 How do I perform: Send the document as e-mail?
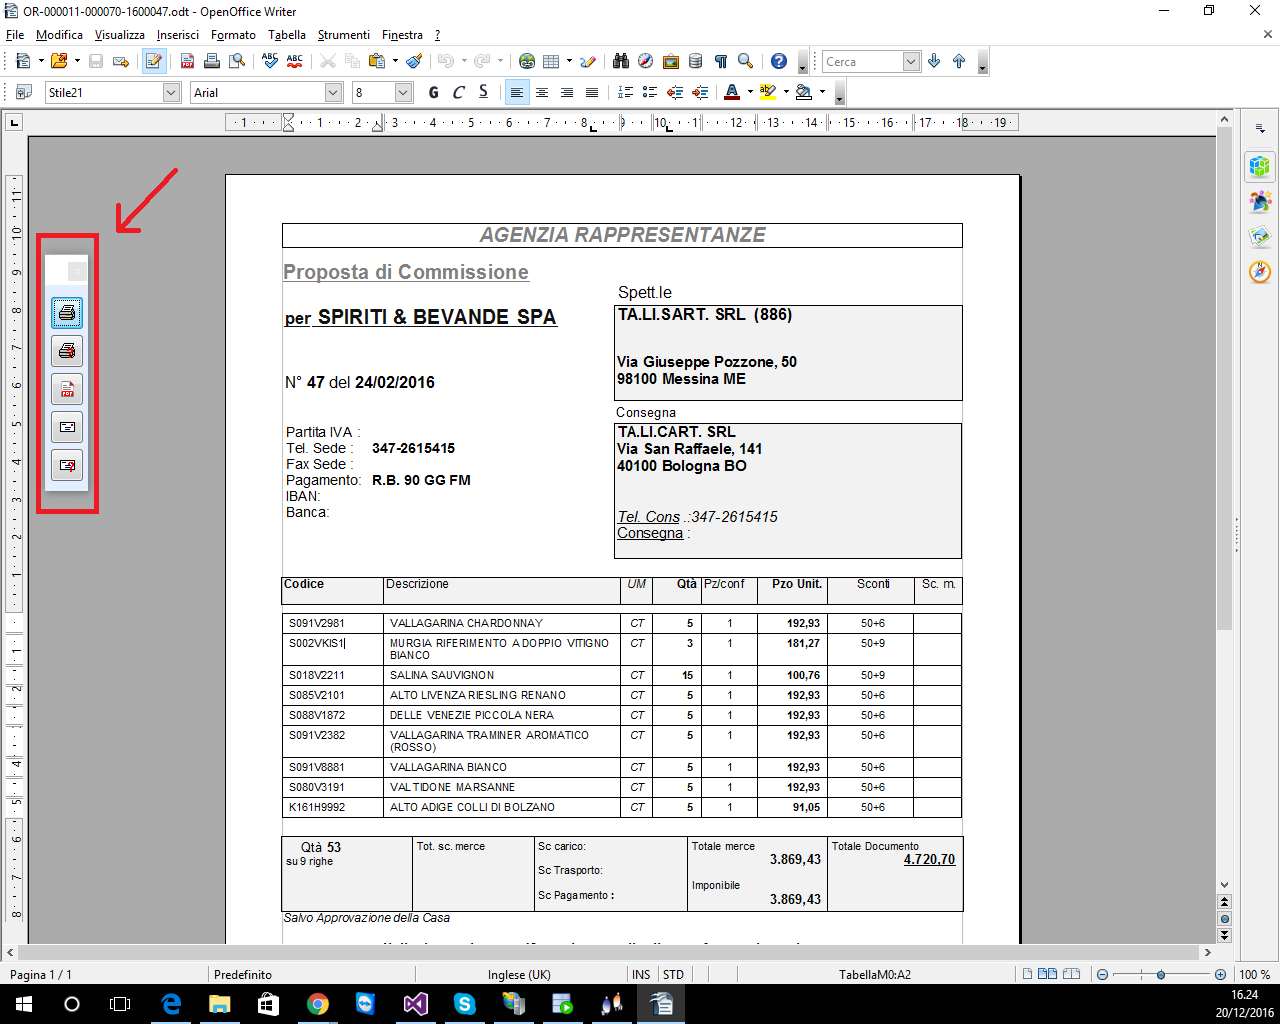[x=121, y=61]
